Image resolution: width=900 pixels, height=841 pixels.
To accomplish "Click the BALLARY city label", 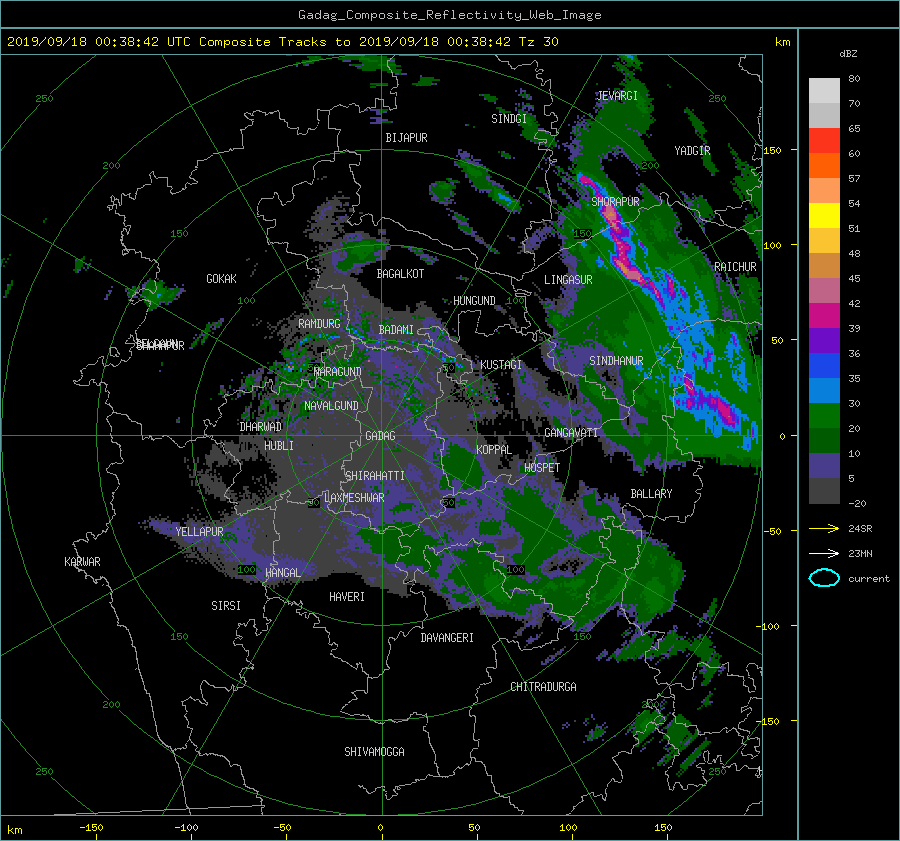I will coord(651,494).
